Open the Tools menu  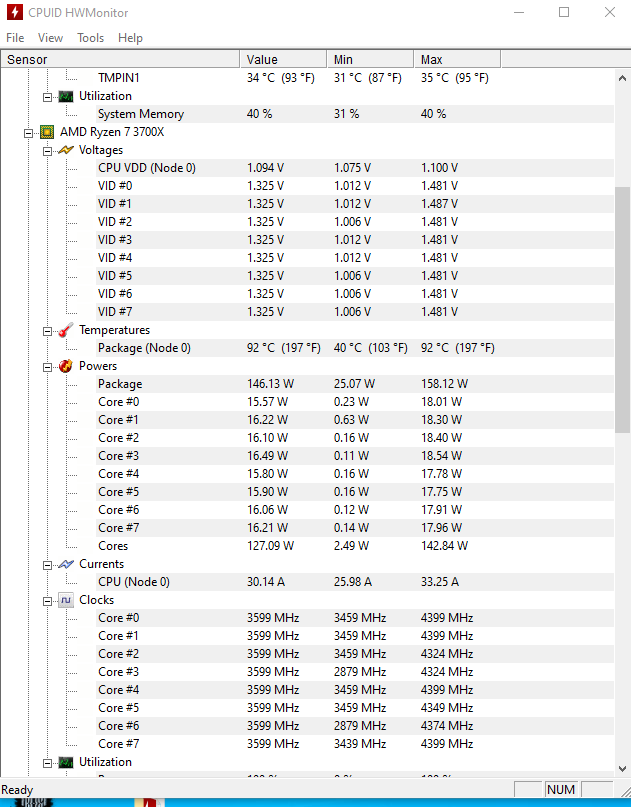pyautogui.click(x=91, y=38)
